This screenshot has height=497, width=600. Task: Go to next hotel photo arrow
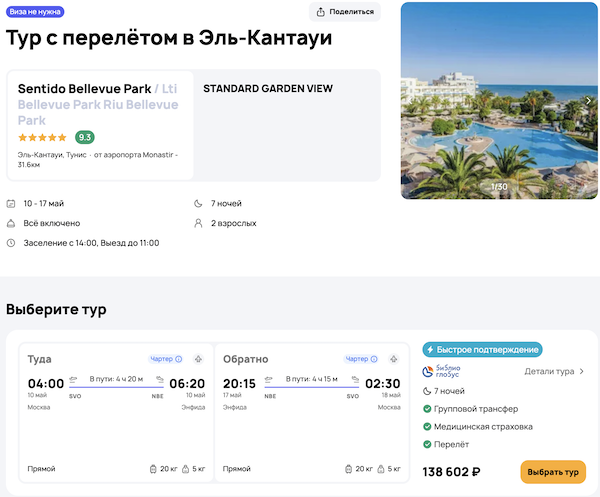coord(588,100)
